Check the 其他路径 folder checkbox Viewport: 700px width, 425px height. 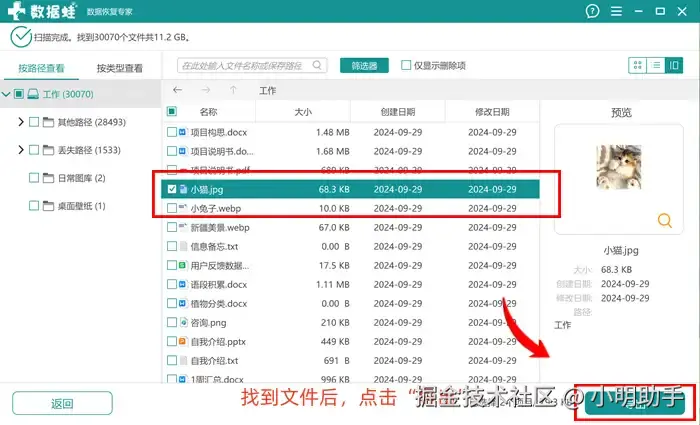pyautogui.click(x=34, y=122)
